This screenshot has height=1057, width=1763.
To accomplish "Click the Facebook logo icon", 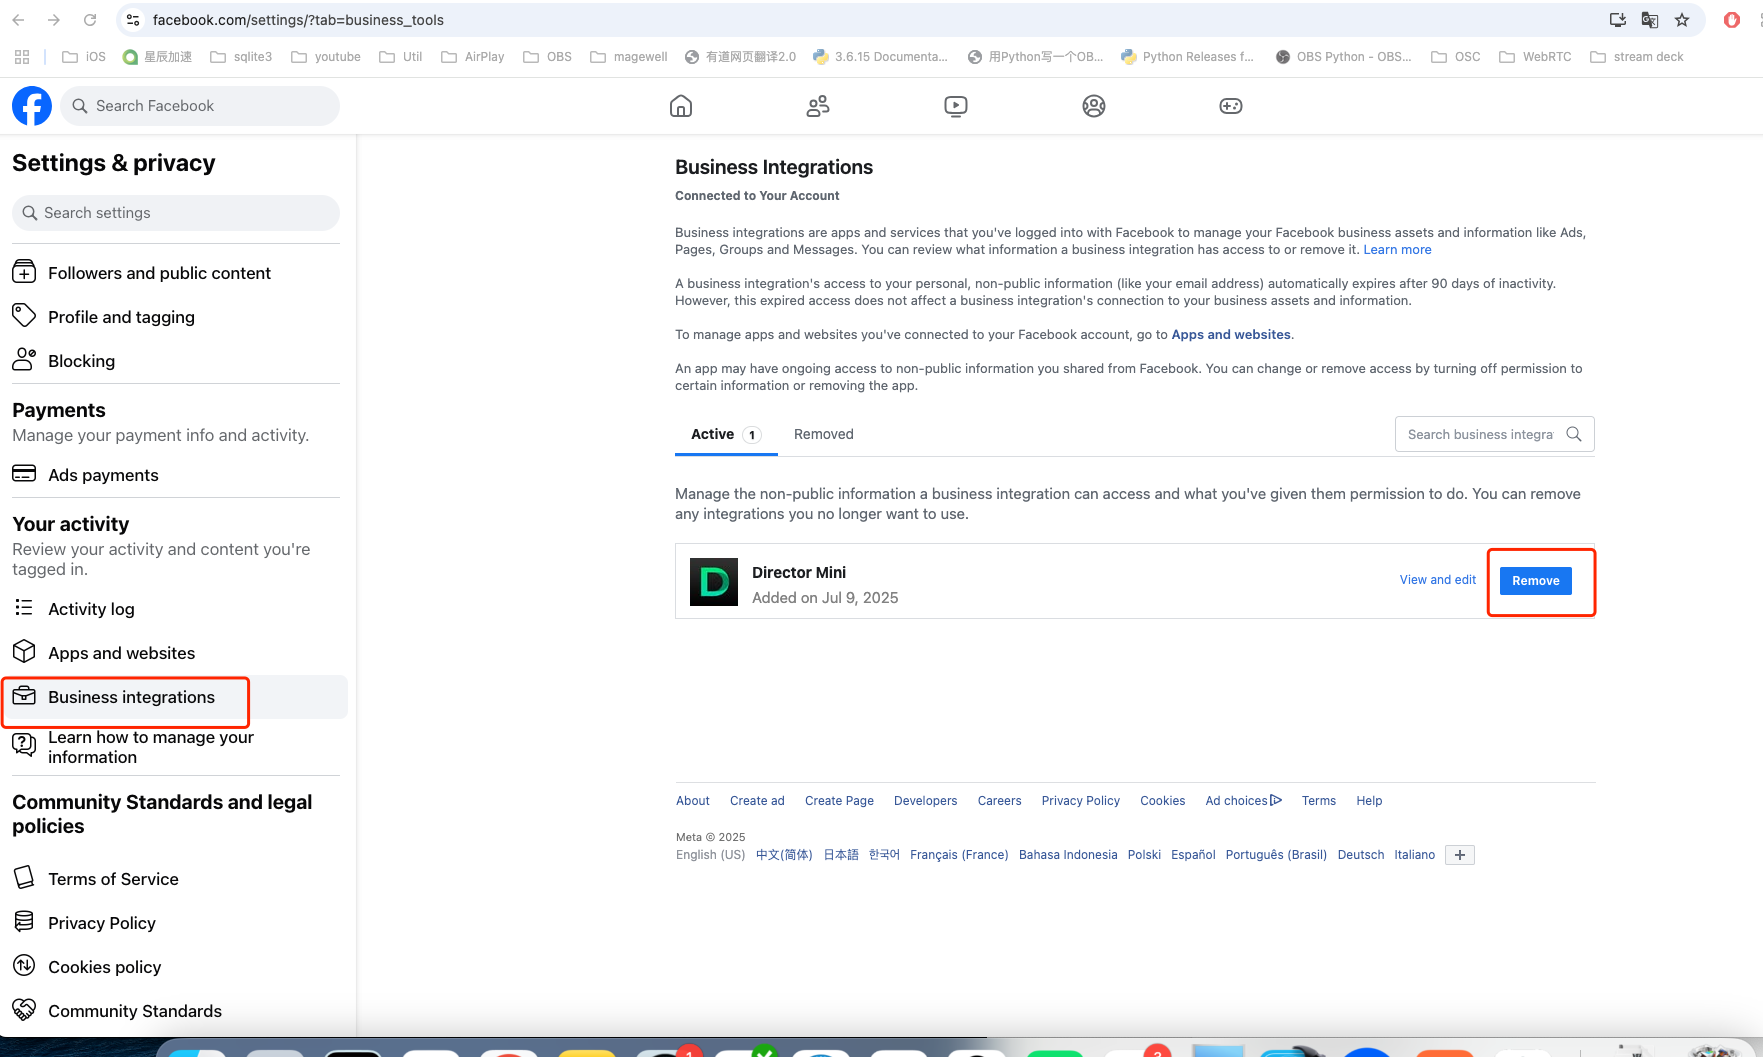I will 32,106.
